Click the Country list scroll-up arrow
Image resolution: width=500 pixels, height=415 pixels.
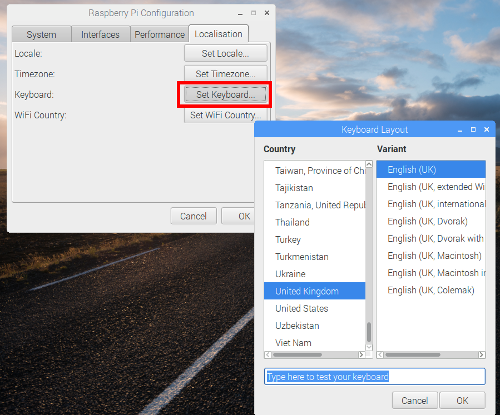[369, 164]
